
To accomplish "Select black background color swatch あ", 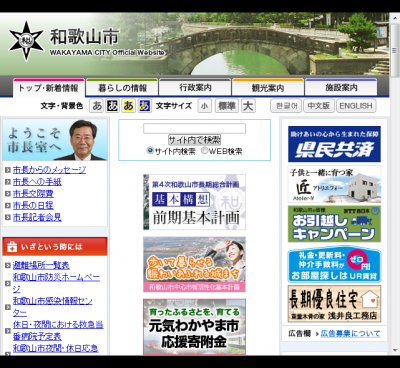I will [x=112, y=106].
